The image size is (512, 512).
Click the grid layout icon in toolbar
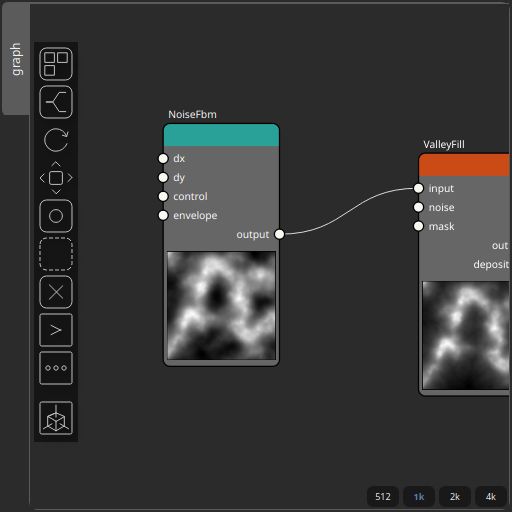pos(56,64)
